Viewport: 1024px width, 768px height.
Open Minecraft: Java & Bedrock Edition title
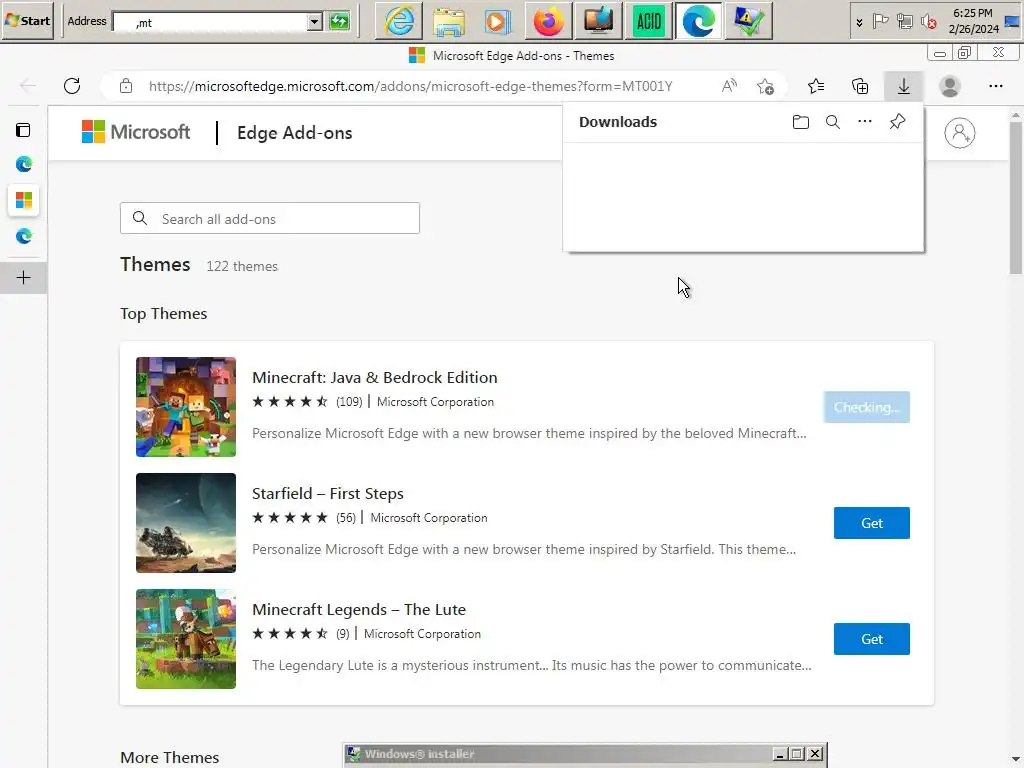tap(375, 377)
